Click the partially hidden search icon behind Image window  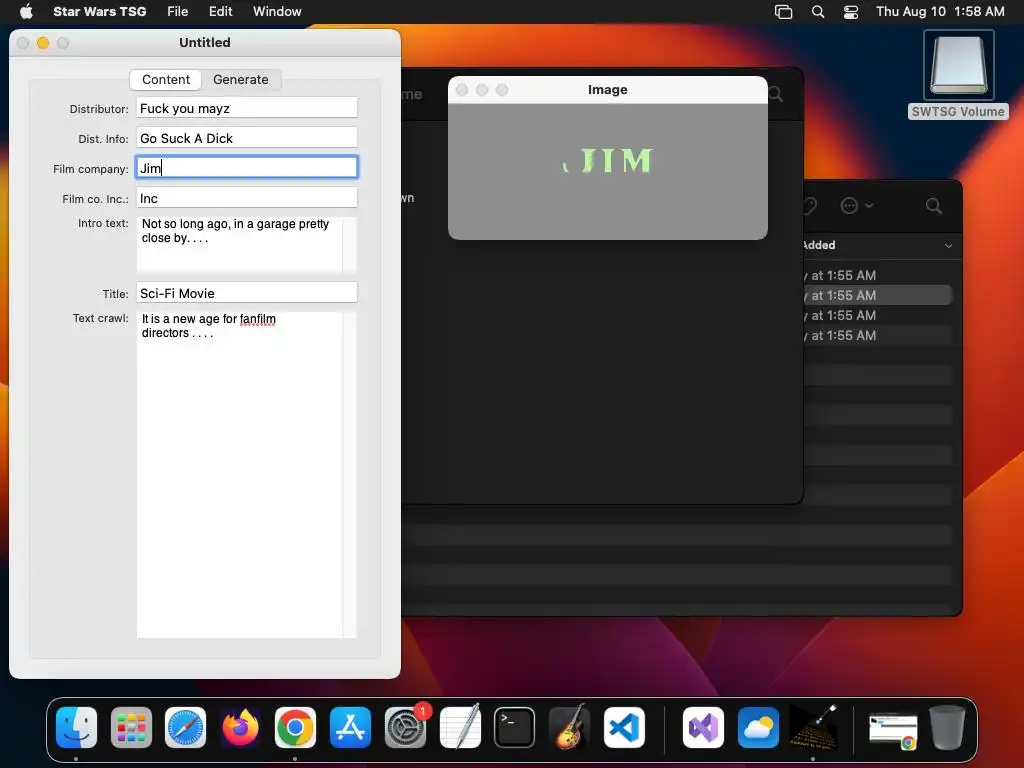pos(776,95)
